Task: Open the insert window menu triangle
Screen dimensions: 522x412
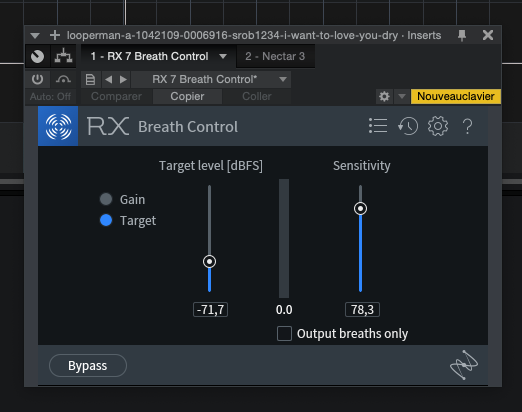Action: [35, 35]
